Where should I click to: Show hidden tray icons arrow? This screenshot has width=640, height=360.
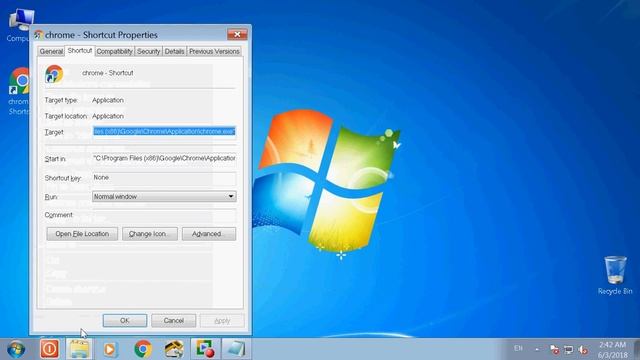coord(537,349)
